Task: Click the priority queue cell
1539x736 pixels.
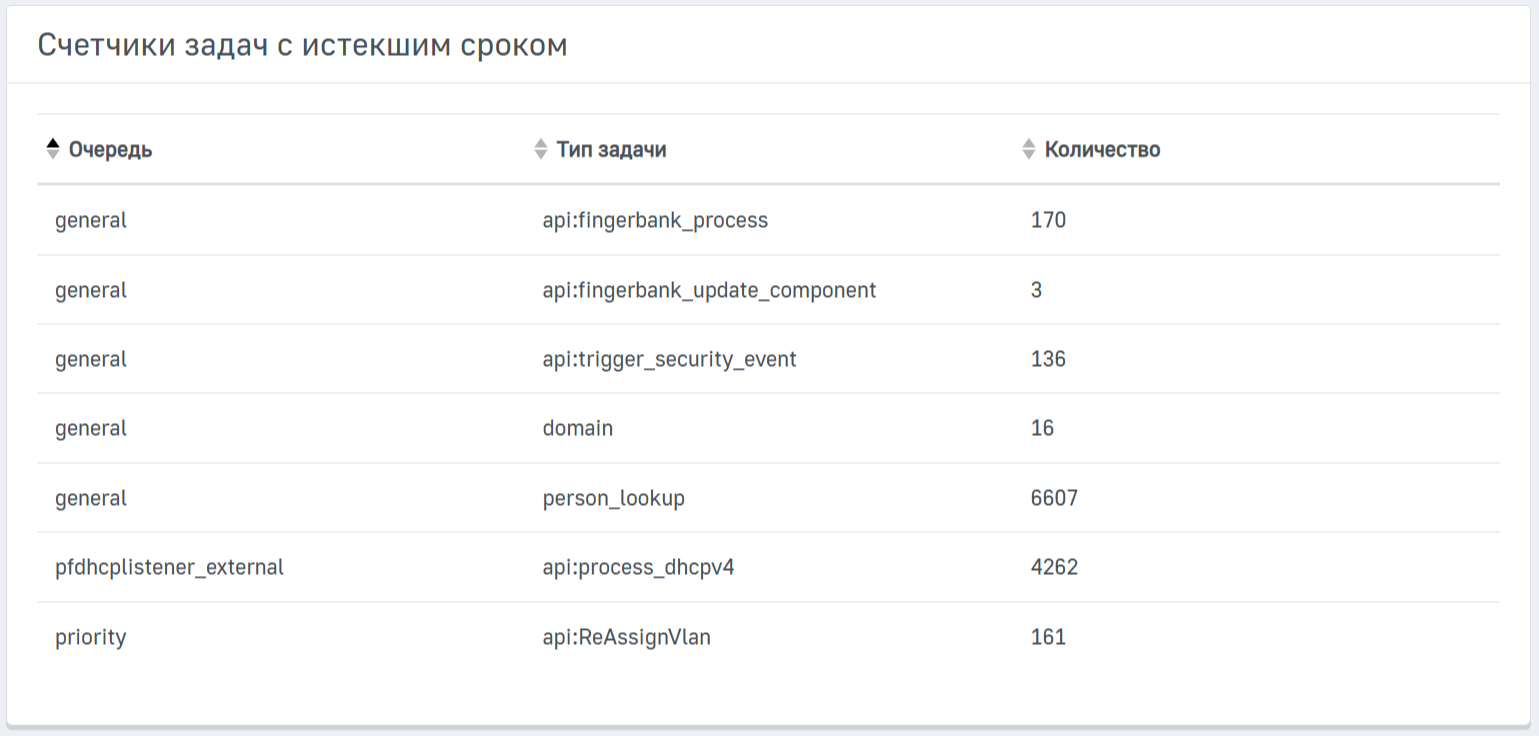Action: tap(91, 637)
